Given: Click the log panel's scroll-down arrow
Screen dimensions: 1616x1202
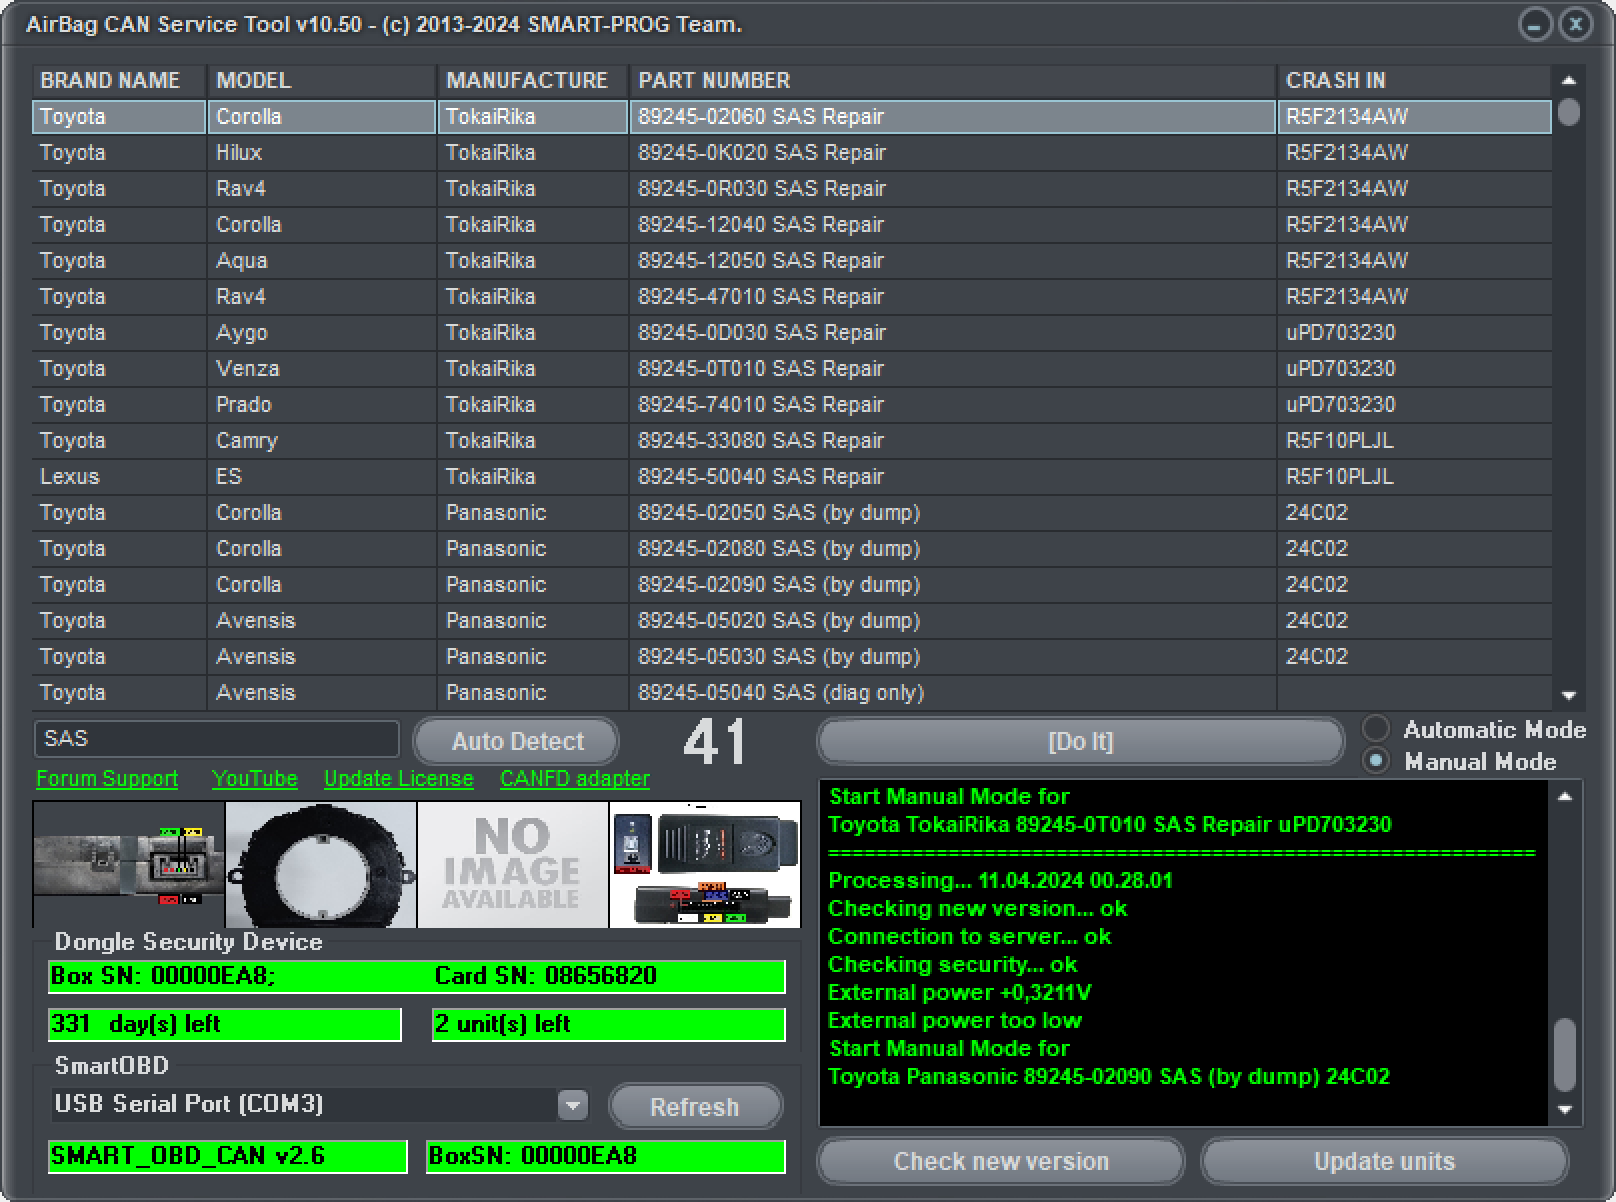Looking at the screenshot, I should coord(1565,1110).
